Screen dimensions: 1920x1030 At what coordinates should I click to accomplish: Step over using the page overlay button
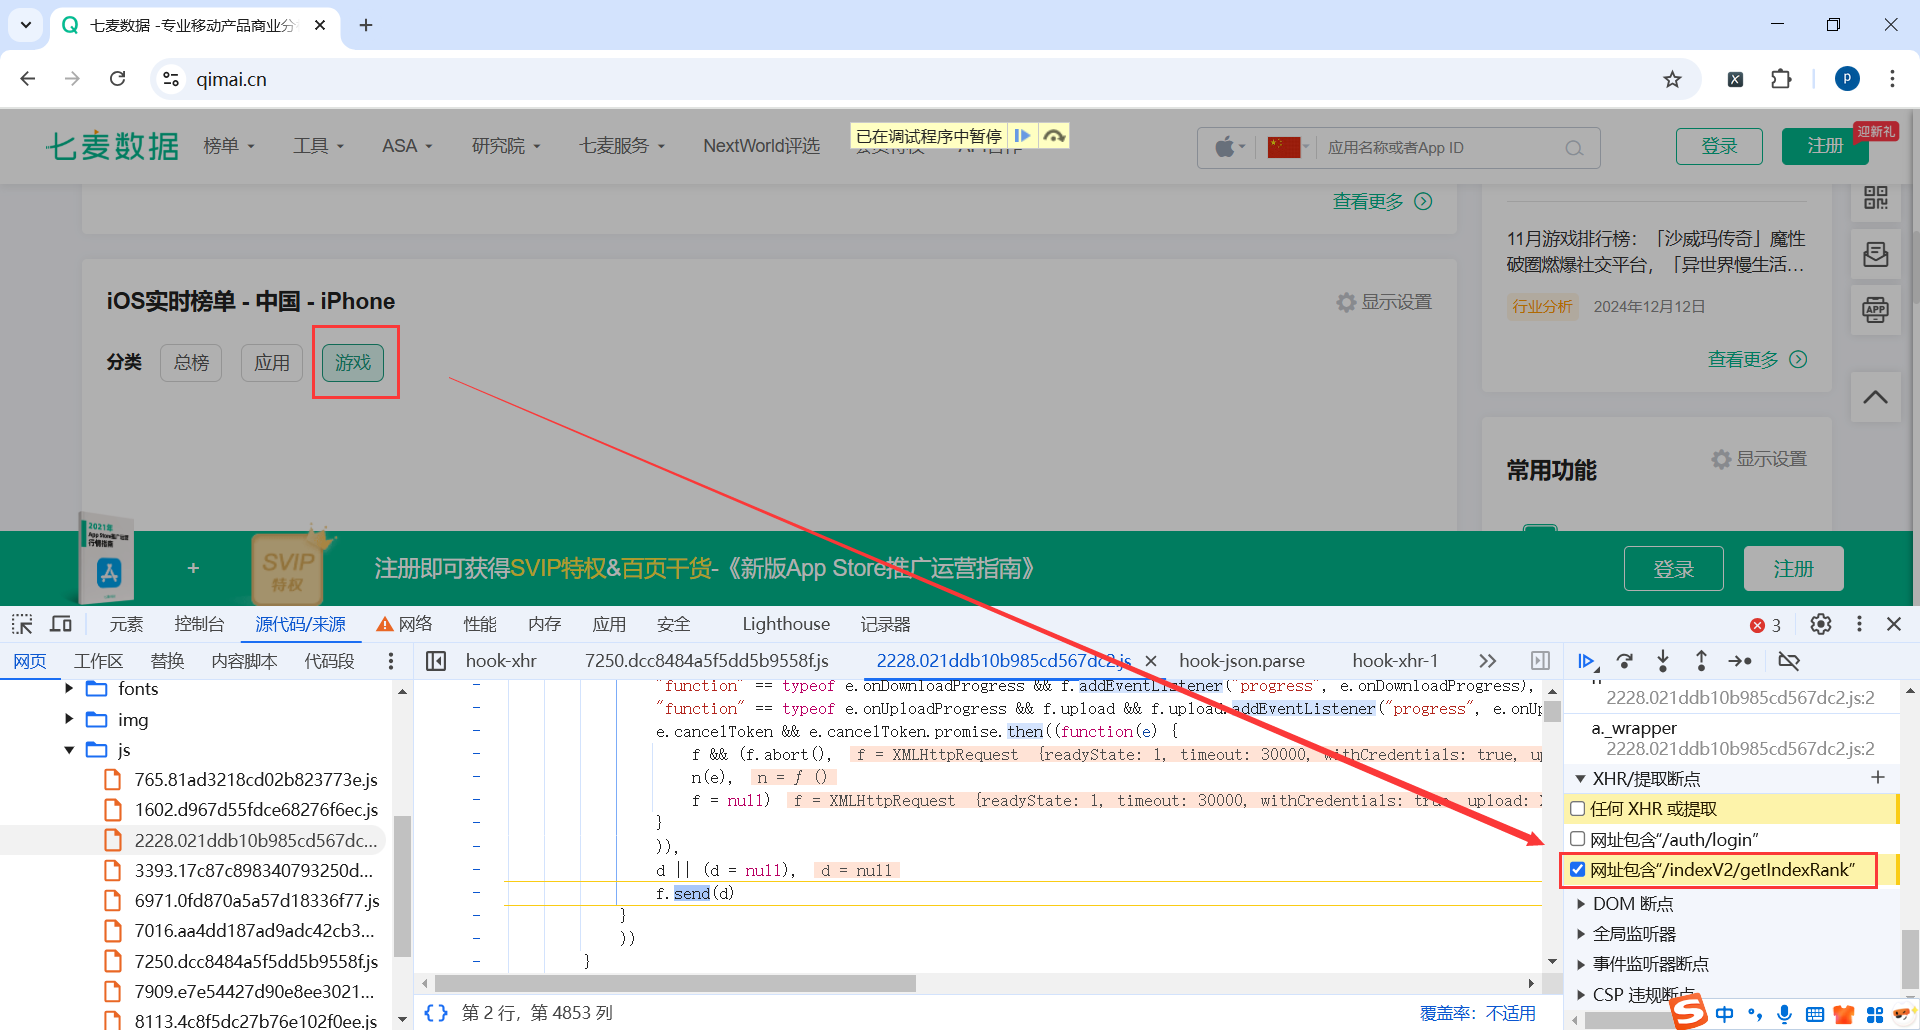[x=1054, y=136]
